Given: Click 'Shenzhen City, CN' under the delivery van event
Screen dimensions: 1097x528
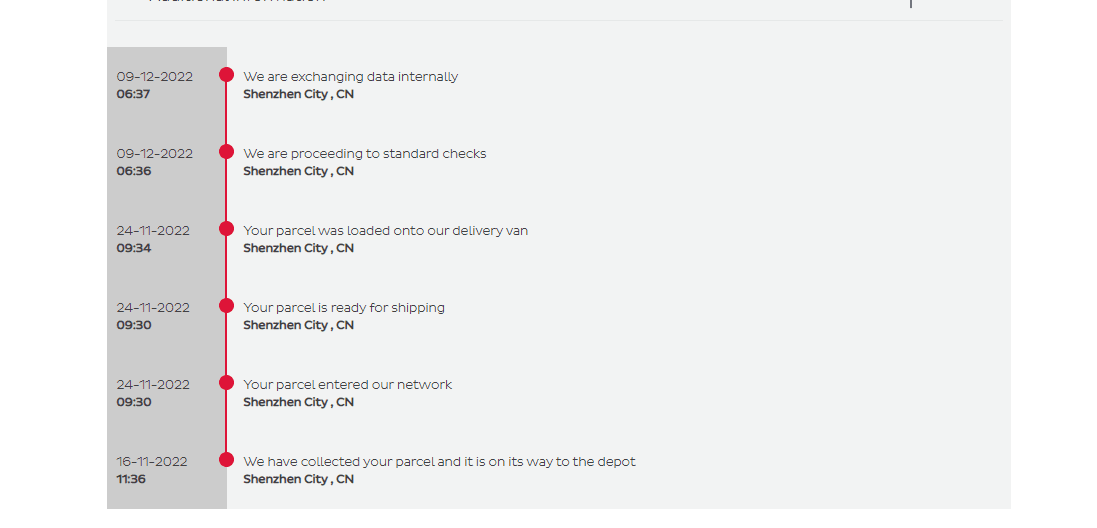Looking at the screenshot, I should coord(298,248).
